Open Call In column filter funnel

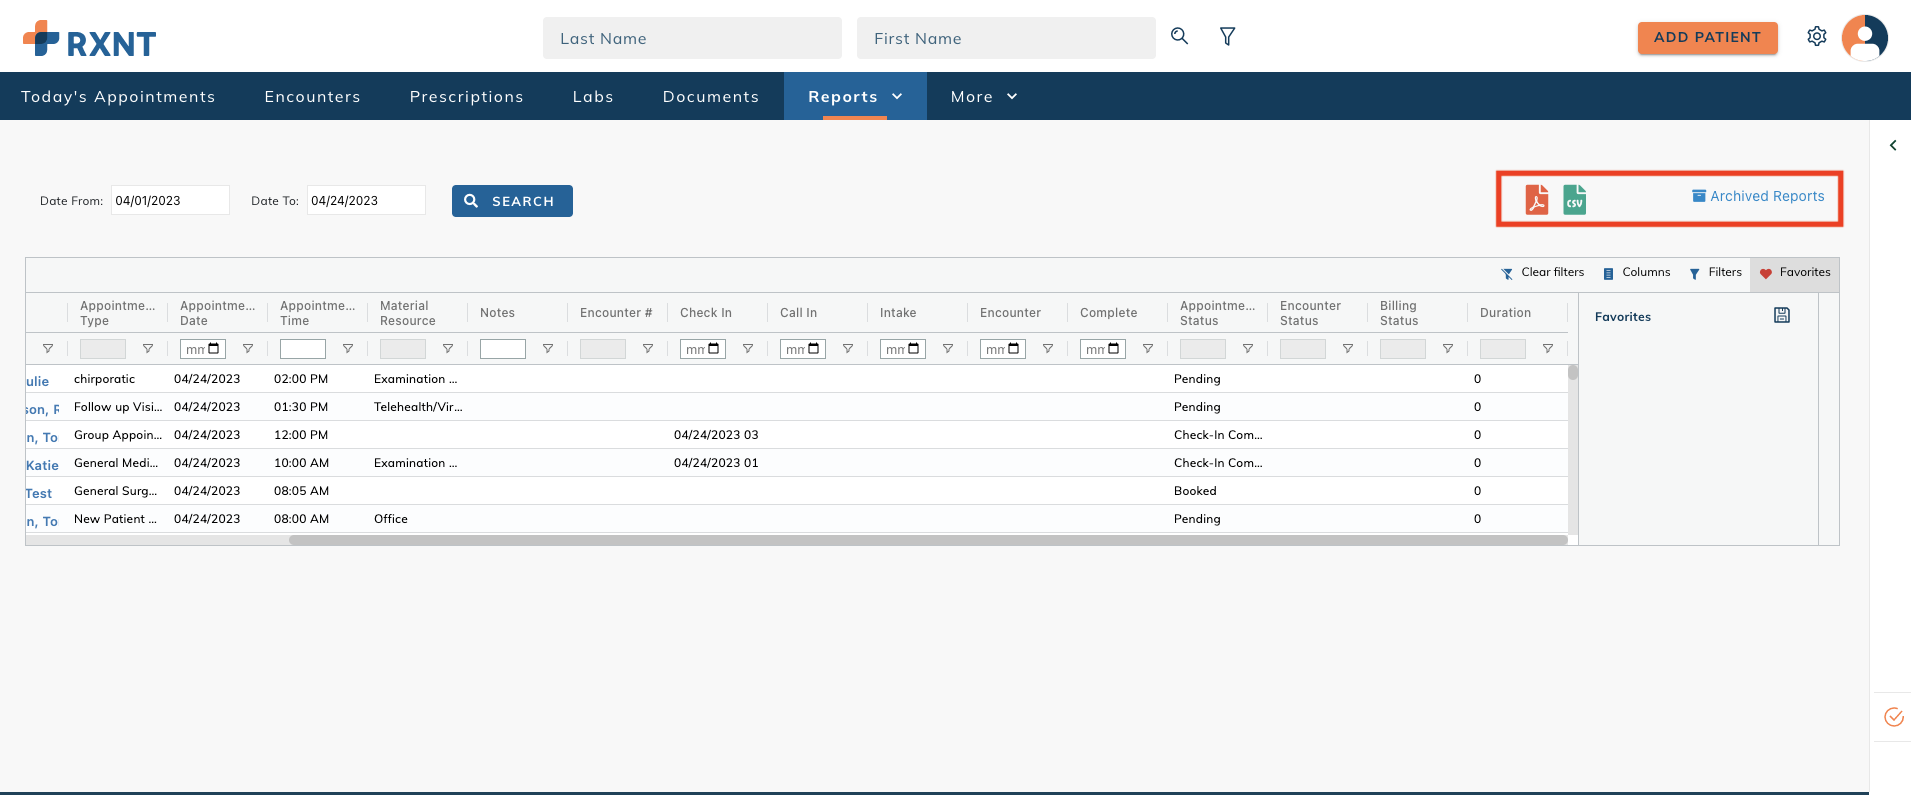(x=848, y=349)
